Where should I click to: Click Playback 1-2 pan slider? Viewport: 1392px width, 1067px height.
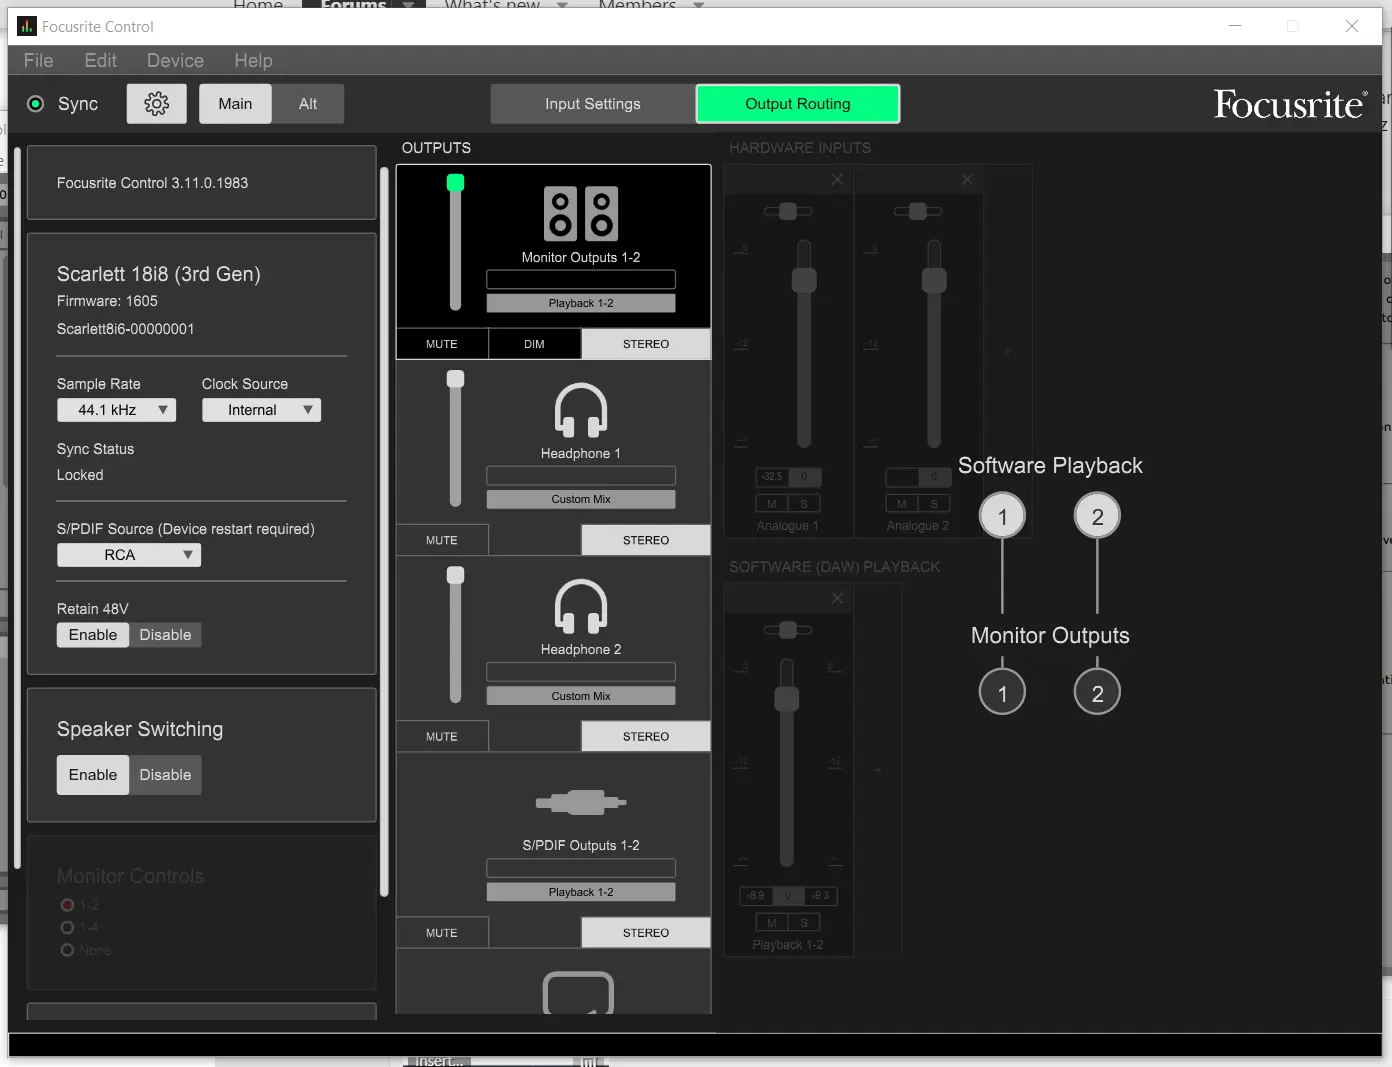pyautogui.click(x=788, y=629)
